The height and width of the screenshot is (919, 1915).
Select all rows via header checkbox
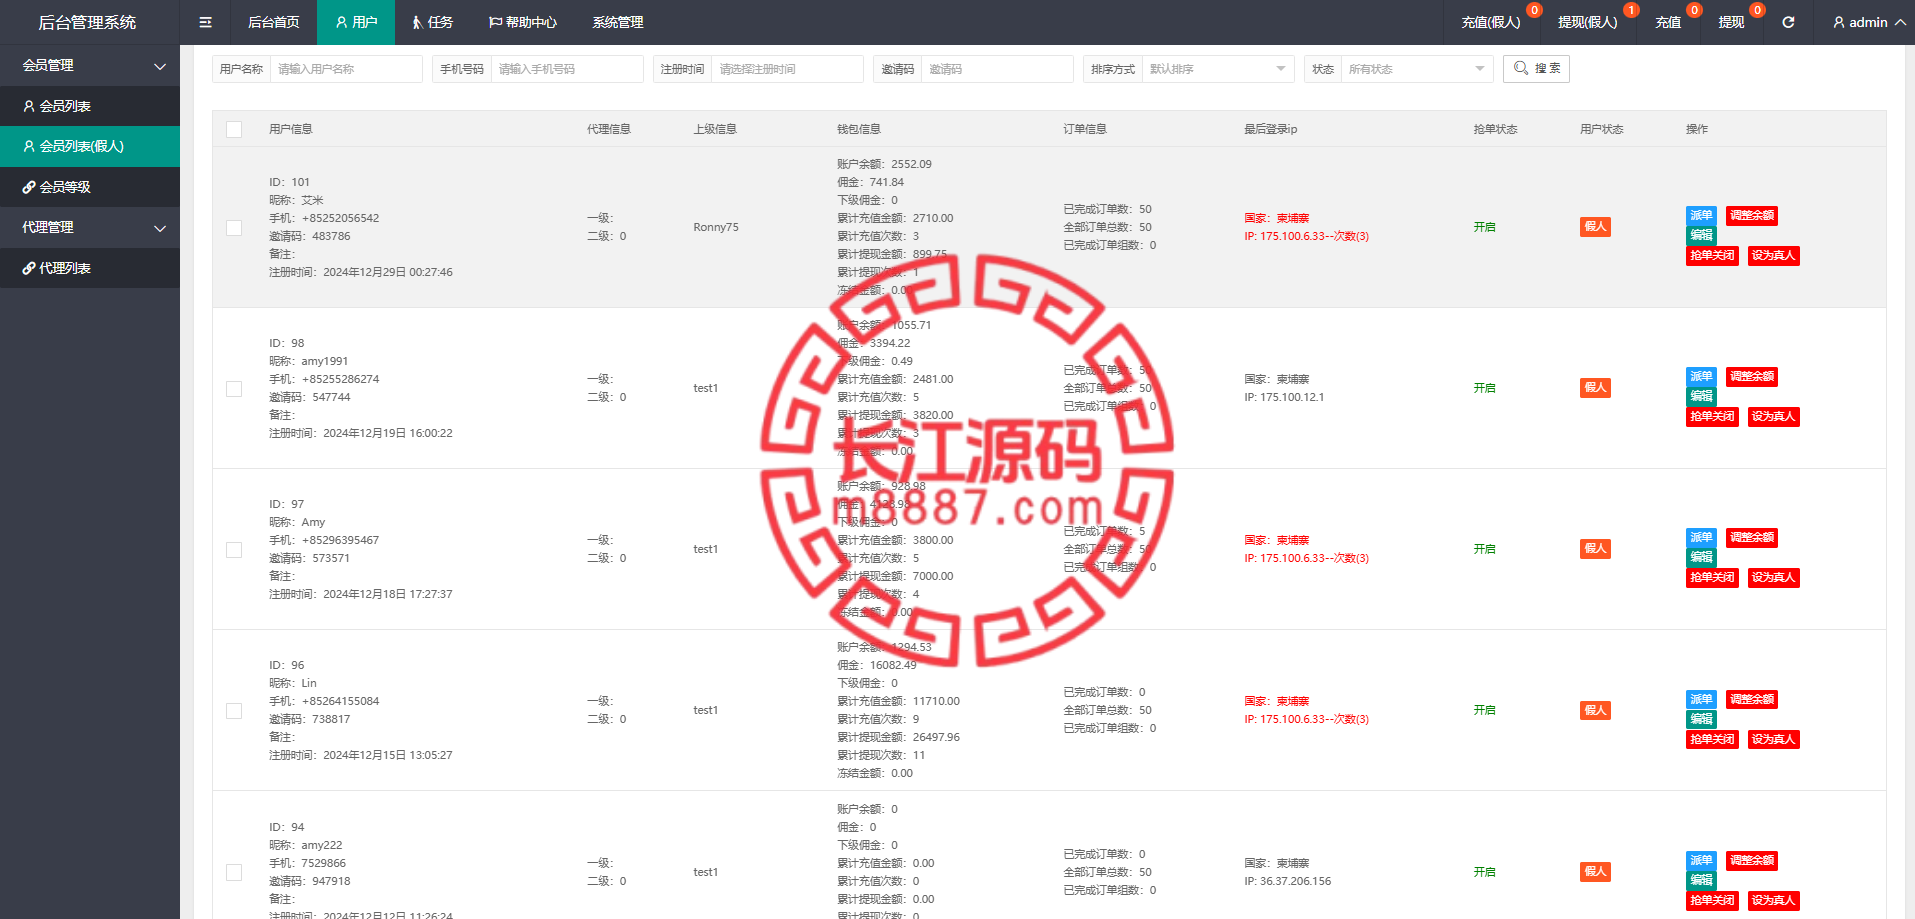pos(234,129)
